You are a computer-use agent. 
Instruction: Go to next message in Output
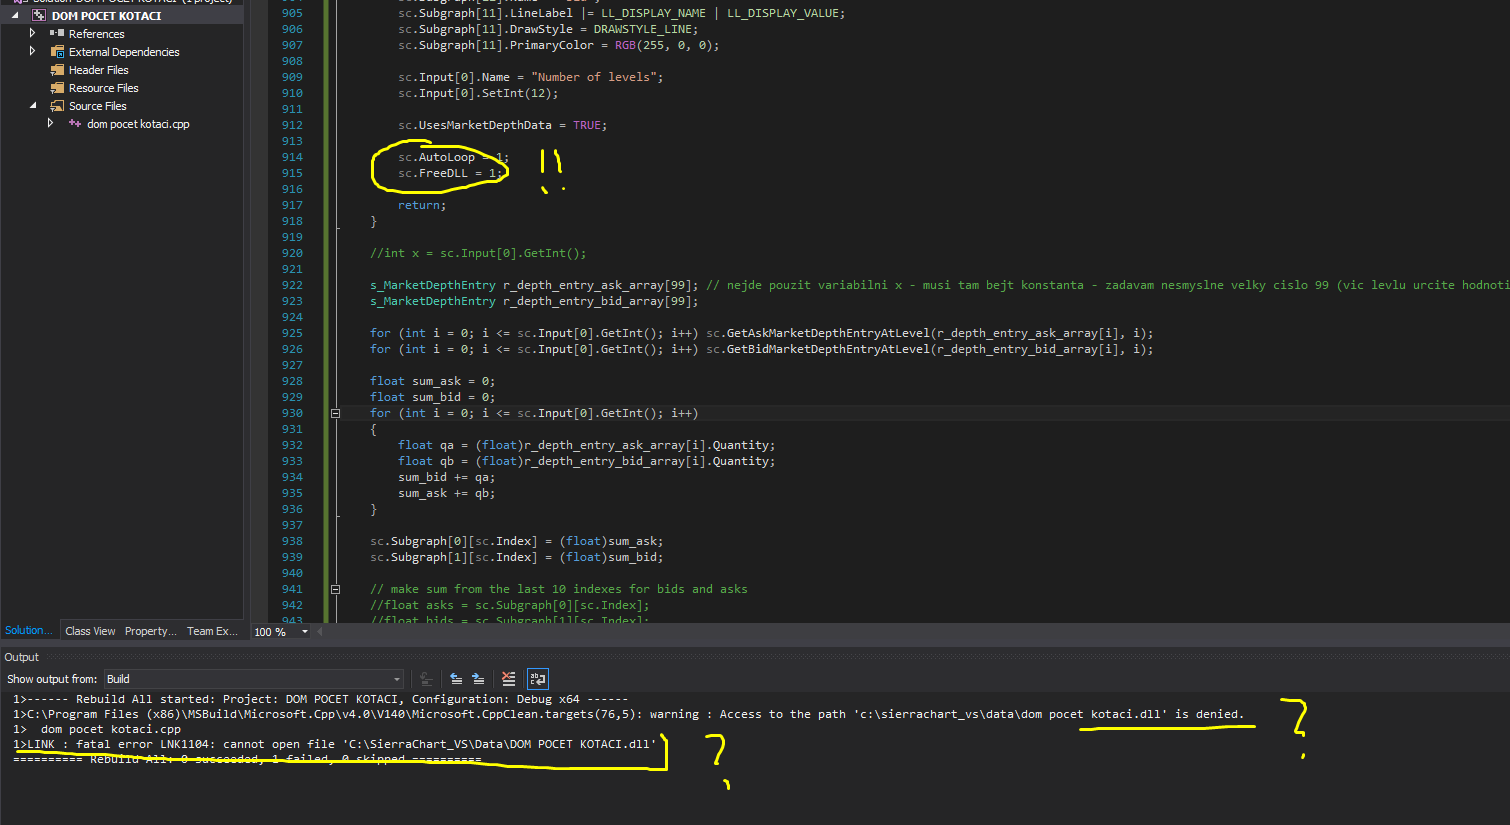[x=478, y=679]
